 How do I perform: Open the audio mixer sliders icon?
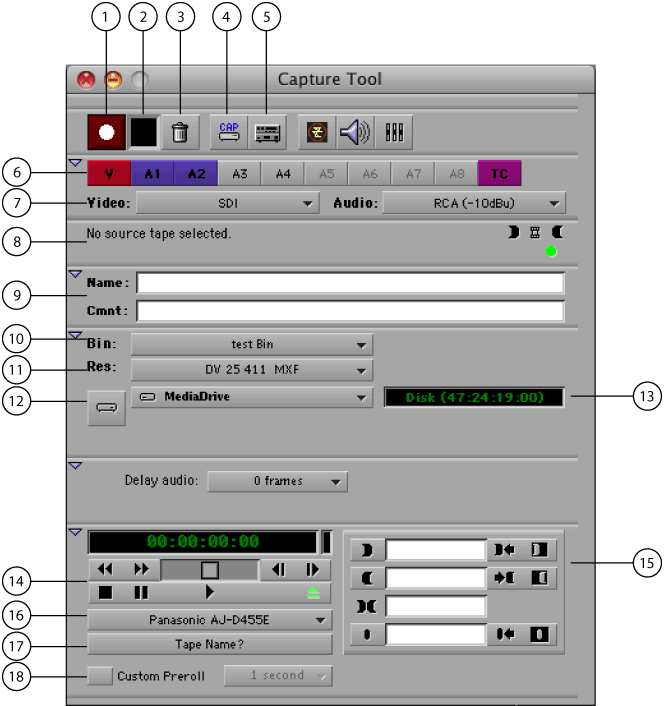393,131
